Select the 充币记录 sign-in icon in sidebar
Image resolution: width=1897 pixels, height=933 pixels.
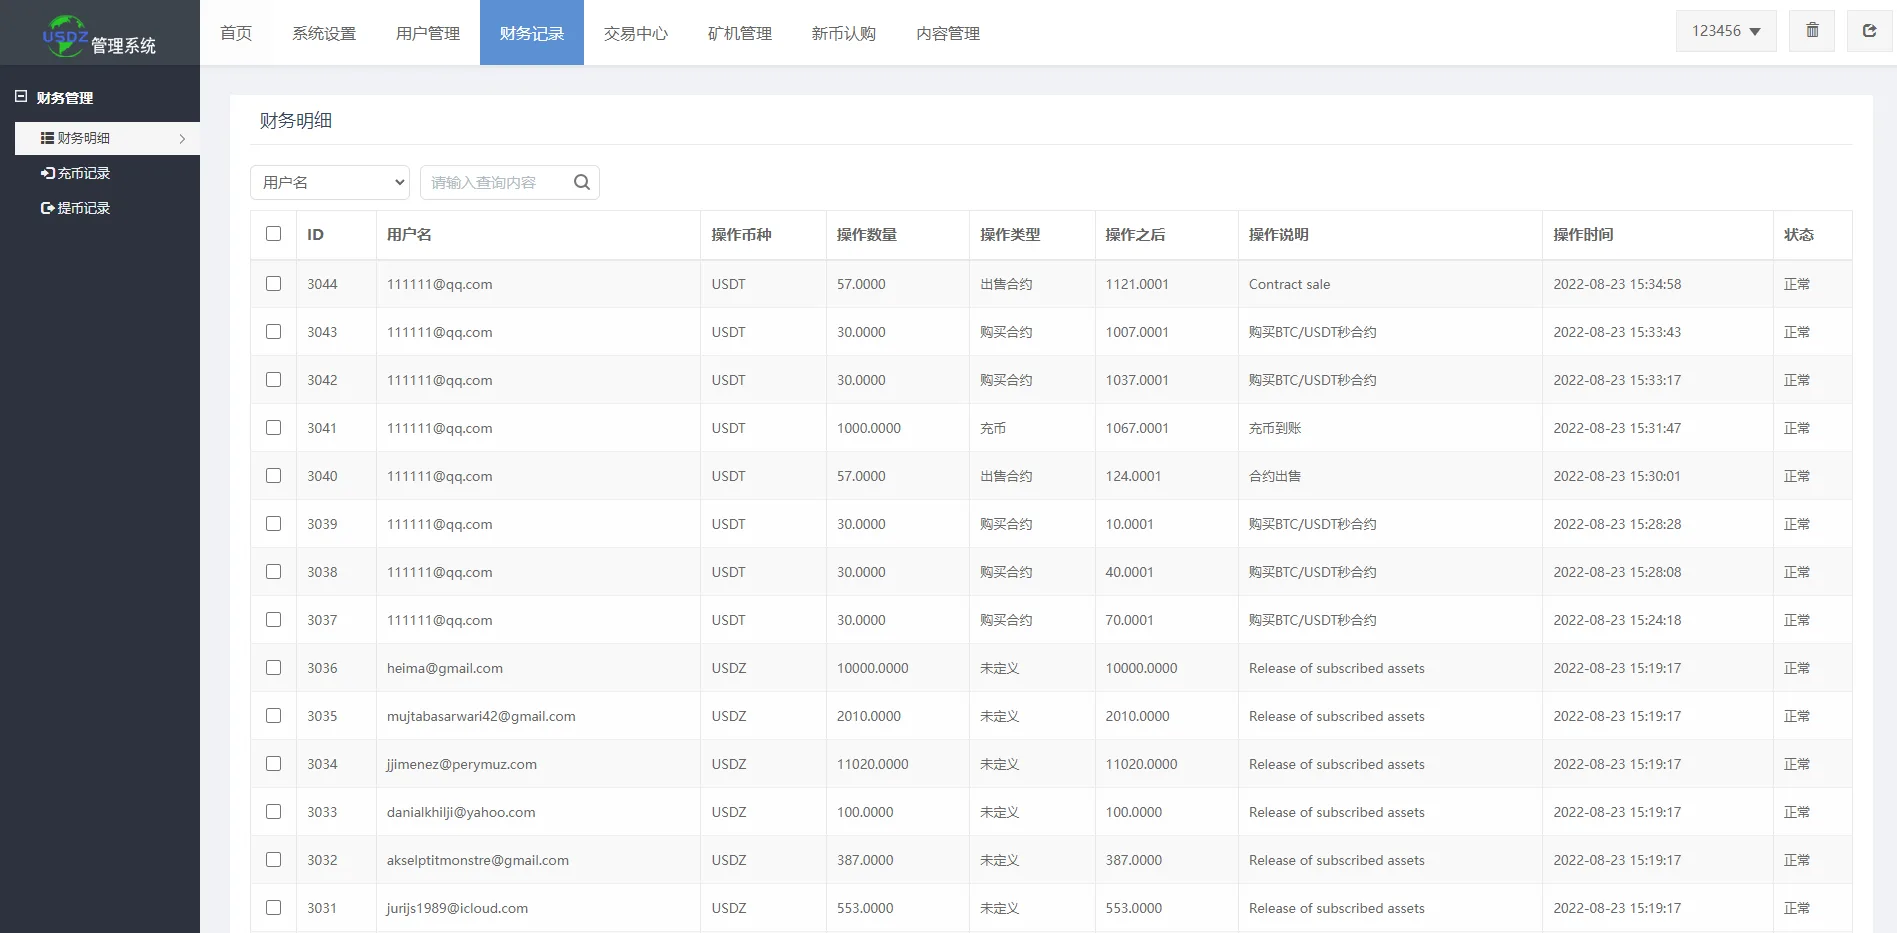(x=47, y=173)
